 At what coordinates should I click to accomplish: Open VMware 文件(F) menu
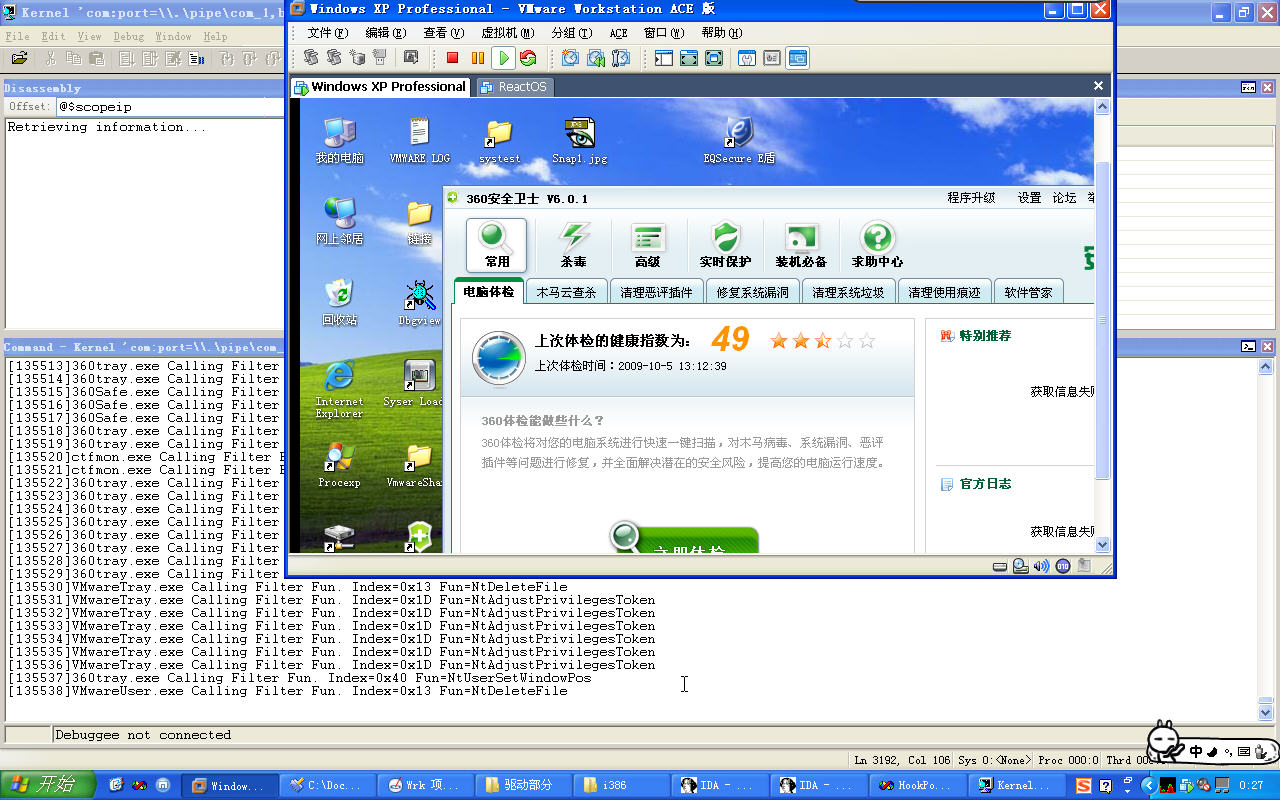[x=326, y=33]
